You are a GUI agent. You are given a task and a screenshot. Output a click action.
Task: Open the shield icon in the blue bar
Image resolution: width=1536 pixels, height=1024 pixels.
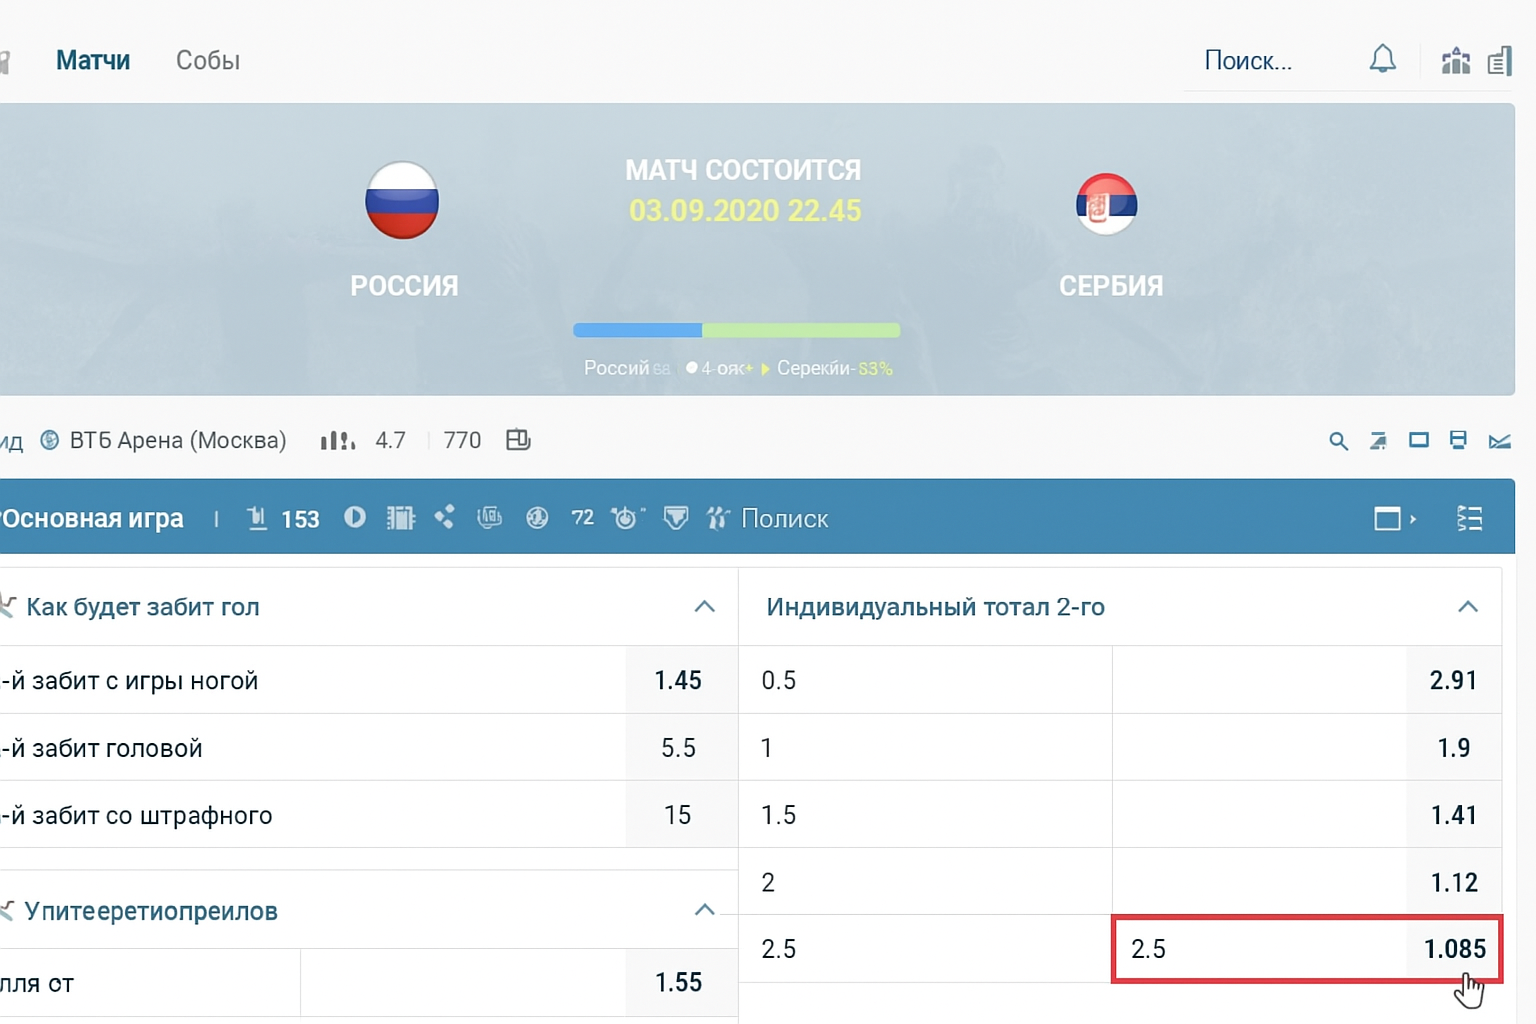point(677,518)
